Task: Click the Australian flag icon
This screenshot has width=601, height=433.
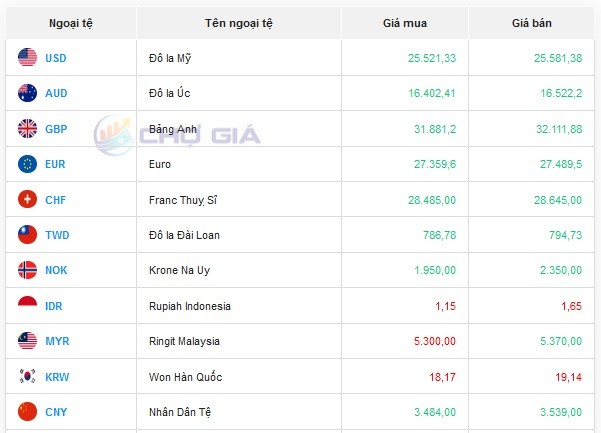Action: coord(28,93)
